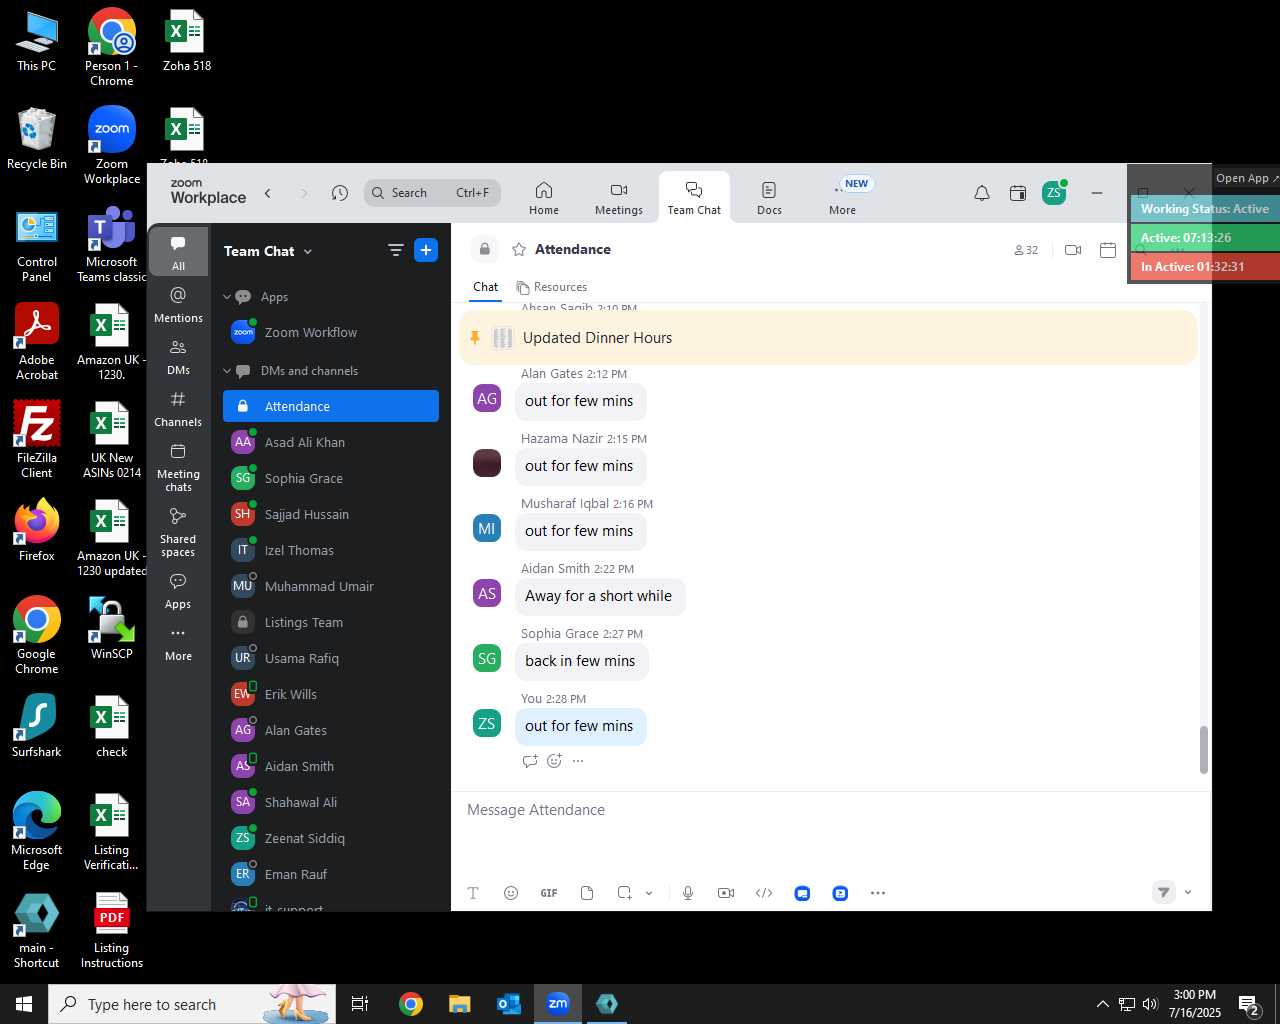Open More in the left sidebar
Viewport: 1280px width, 1024px height.
(x=178, y=643)
